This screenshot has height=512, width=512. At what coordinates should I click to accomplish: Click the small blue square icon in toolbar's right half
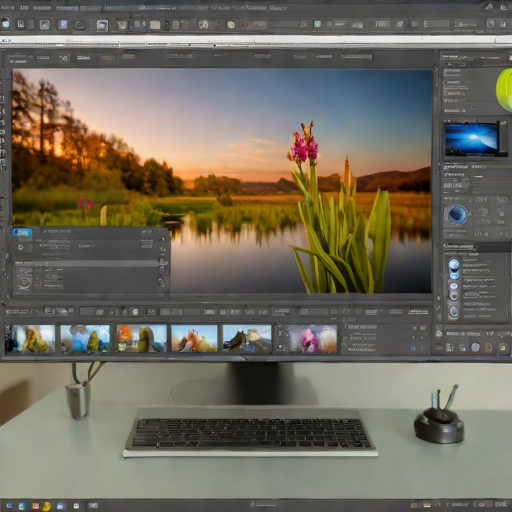414,24
